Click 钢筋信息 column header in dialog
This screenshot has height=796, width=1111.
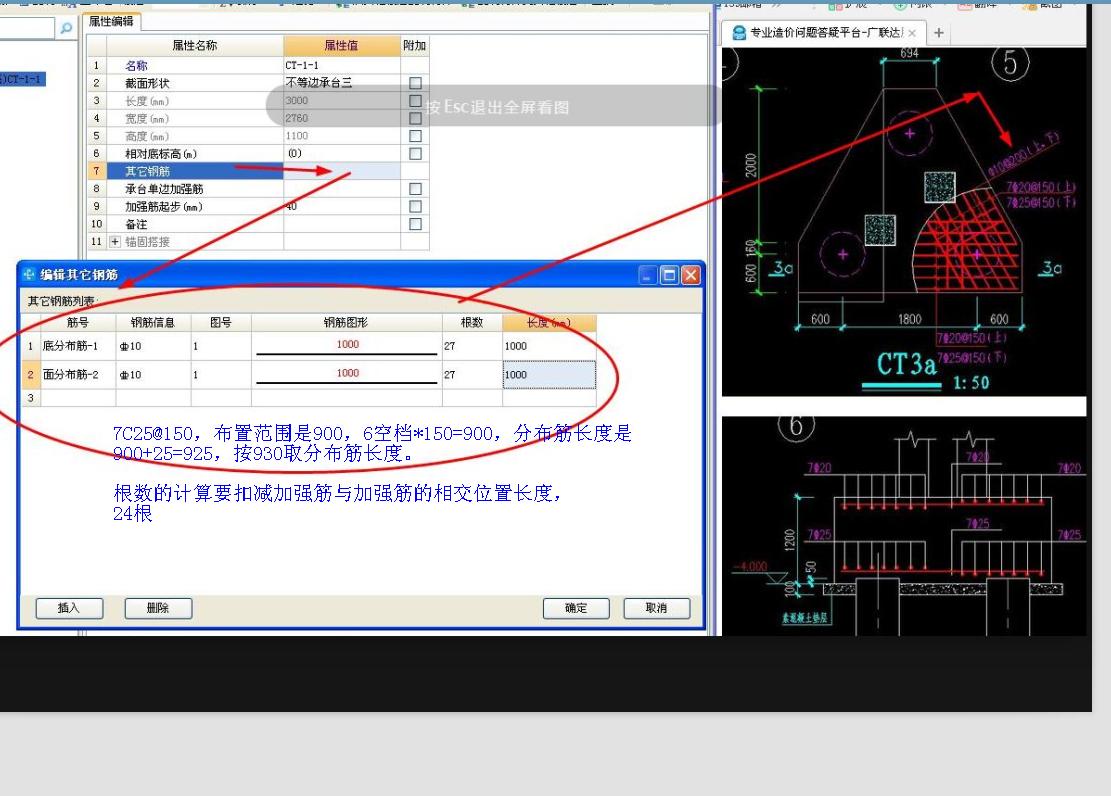(x=153, y=323)
